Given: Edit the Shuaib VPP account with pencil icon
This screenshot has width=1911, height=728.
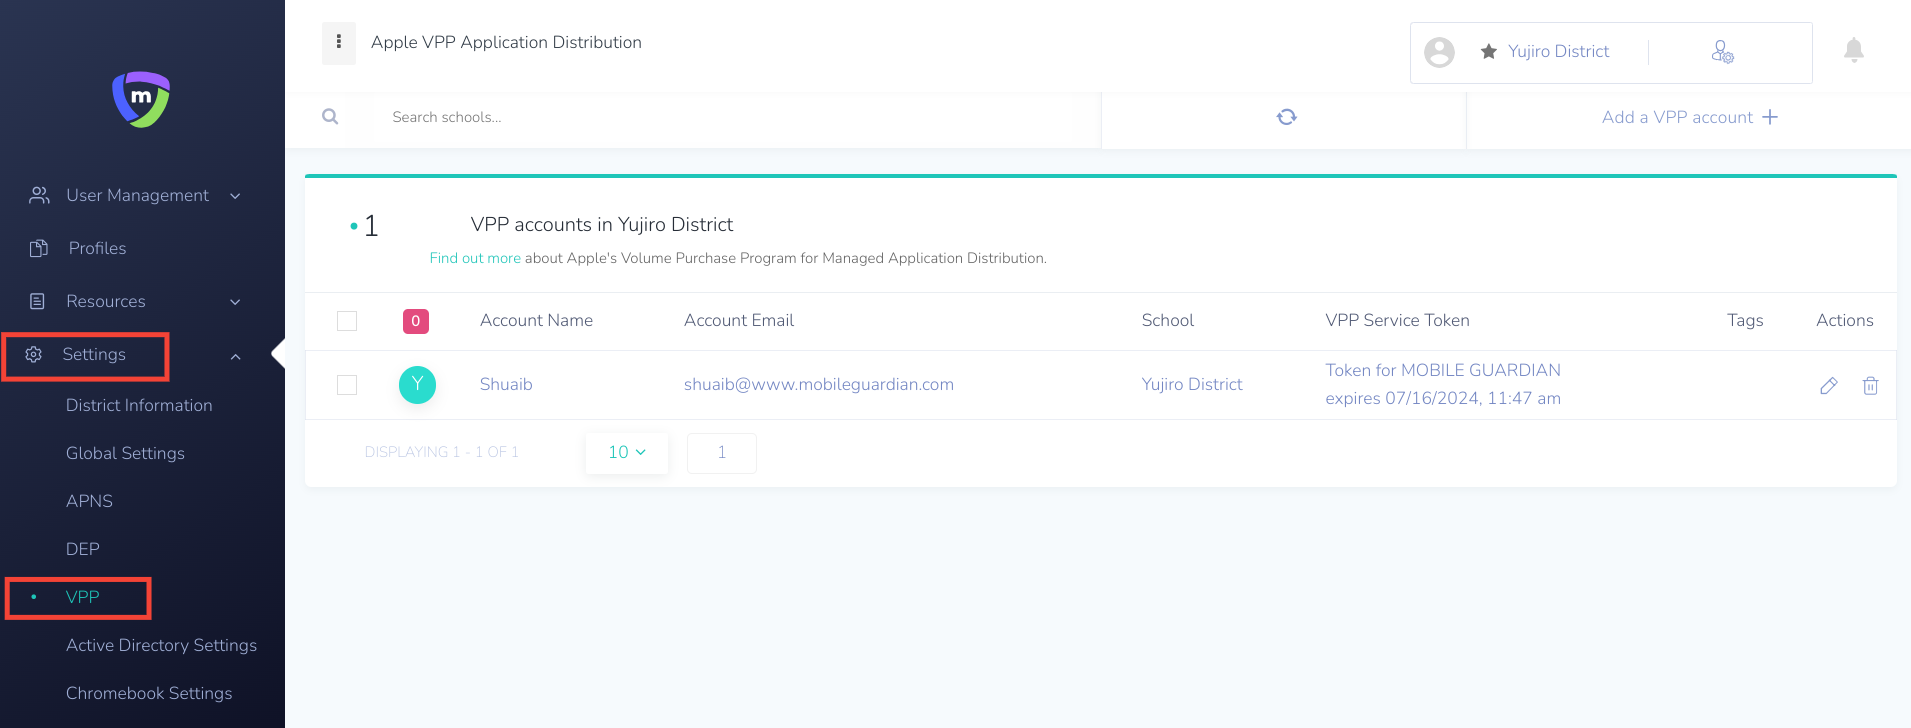Looking at the screenshot, I should (1829, 385).
